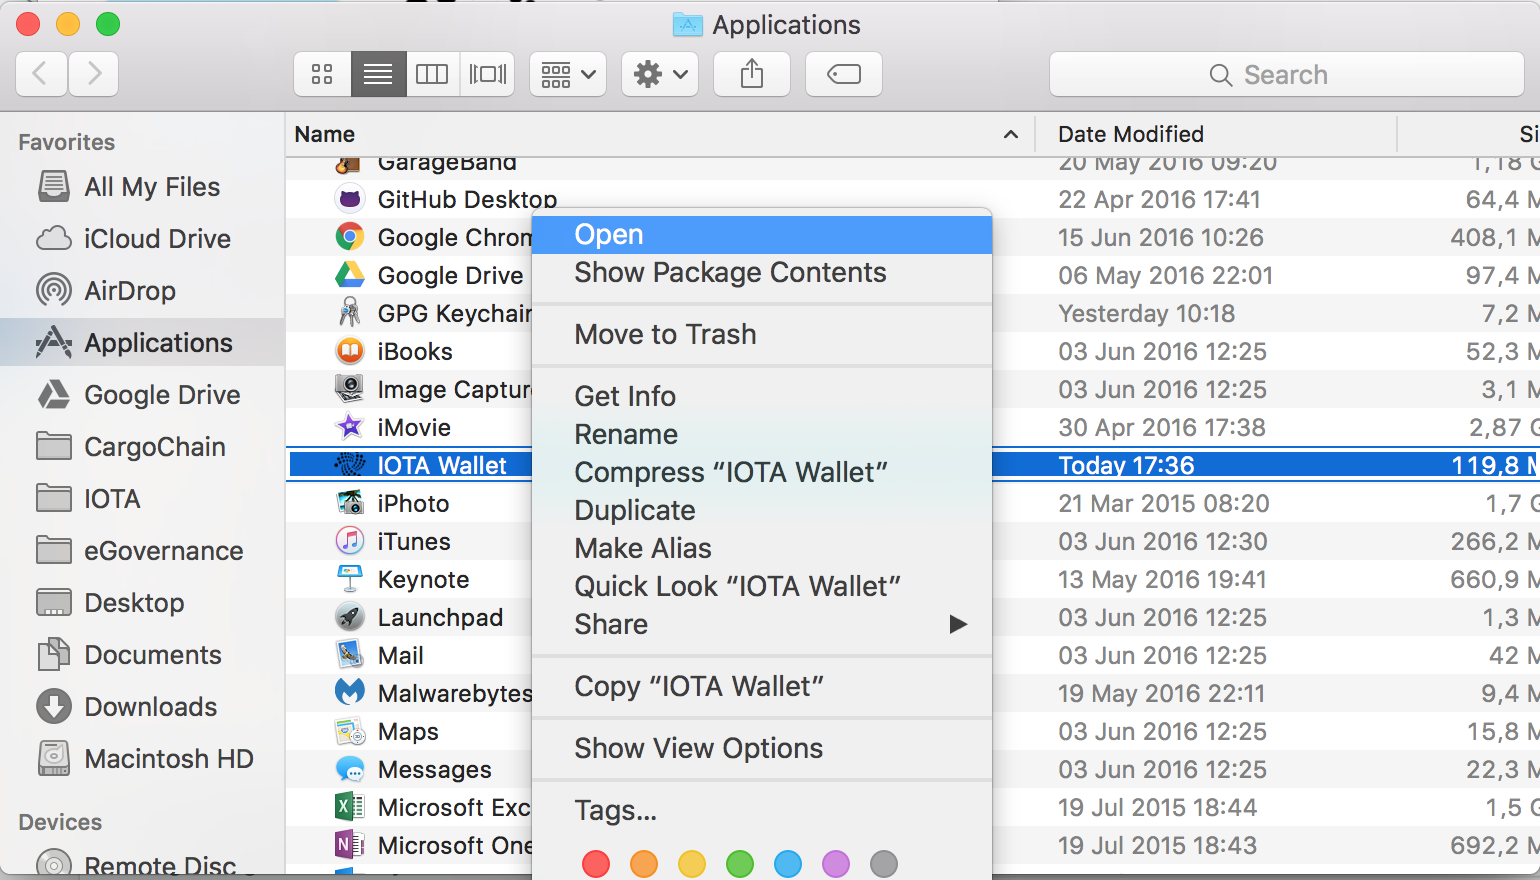
Task: Open the IOTA sidebar folder
Action: (x=142, y=499)
